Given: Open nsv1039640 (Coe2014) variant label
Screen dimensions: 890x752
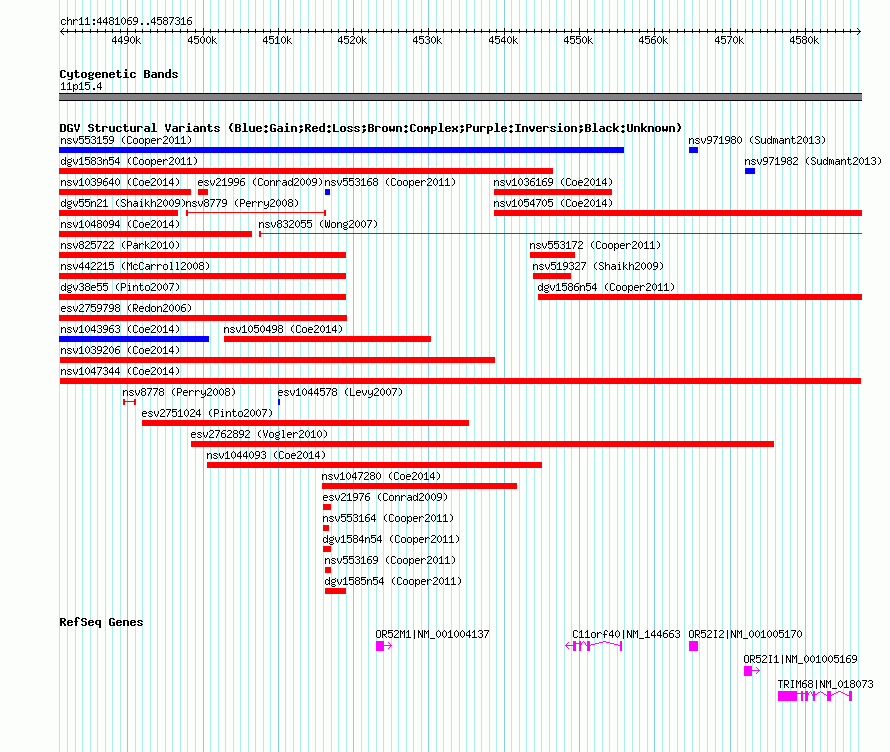Looking at the screenshot, I should tap(120, 182).
